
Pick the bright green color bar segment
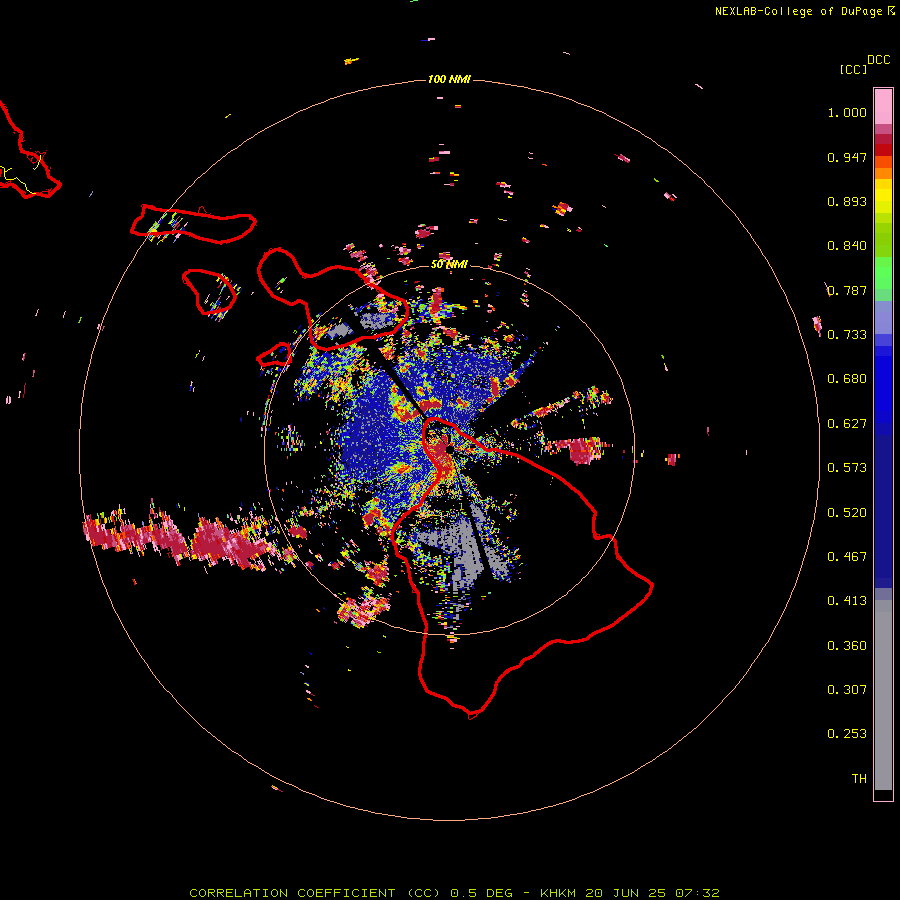click(x=883, y=273)
